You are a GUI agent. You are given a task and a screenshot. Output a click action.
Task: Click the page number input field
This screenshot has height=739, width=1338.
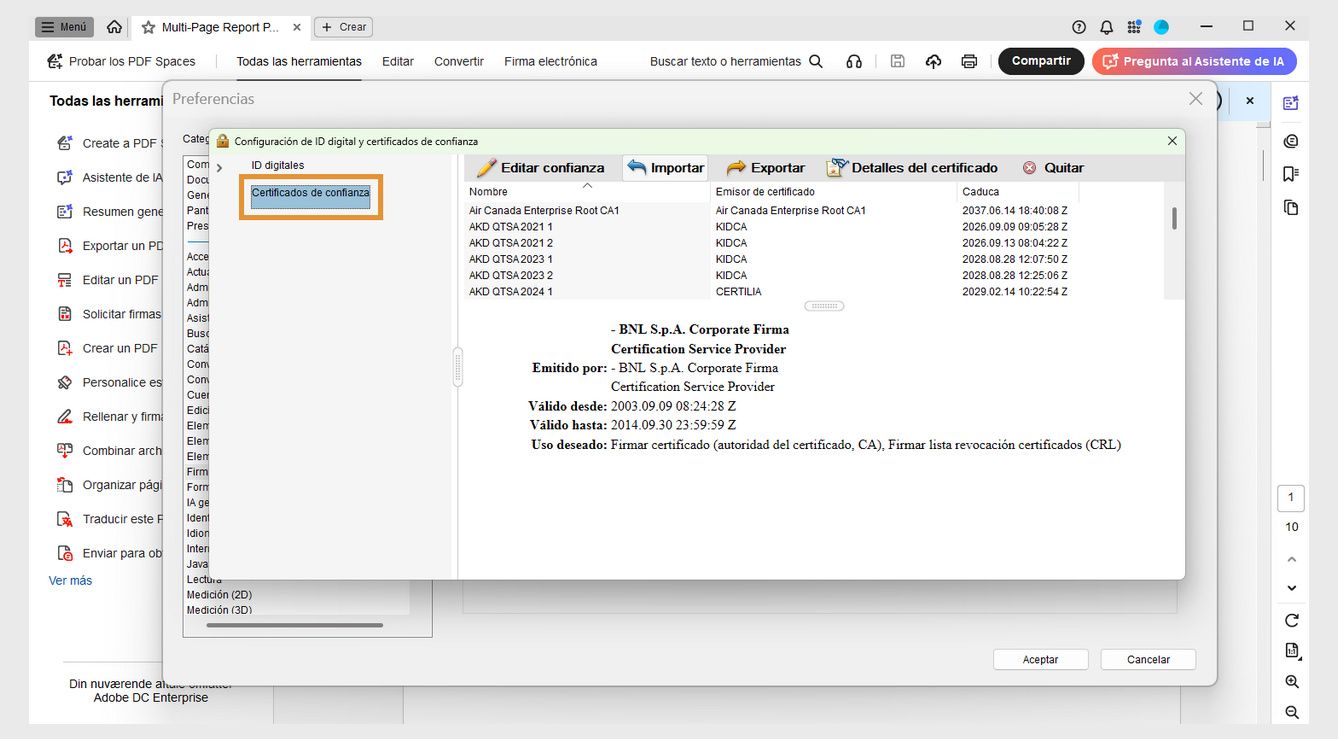click(1290, 497)
